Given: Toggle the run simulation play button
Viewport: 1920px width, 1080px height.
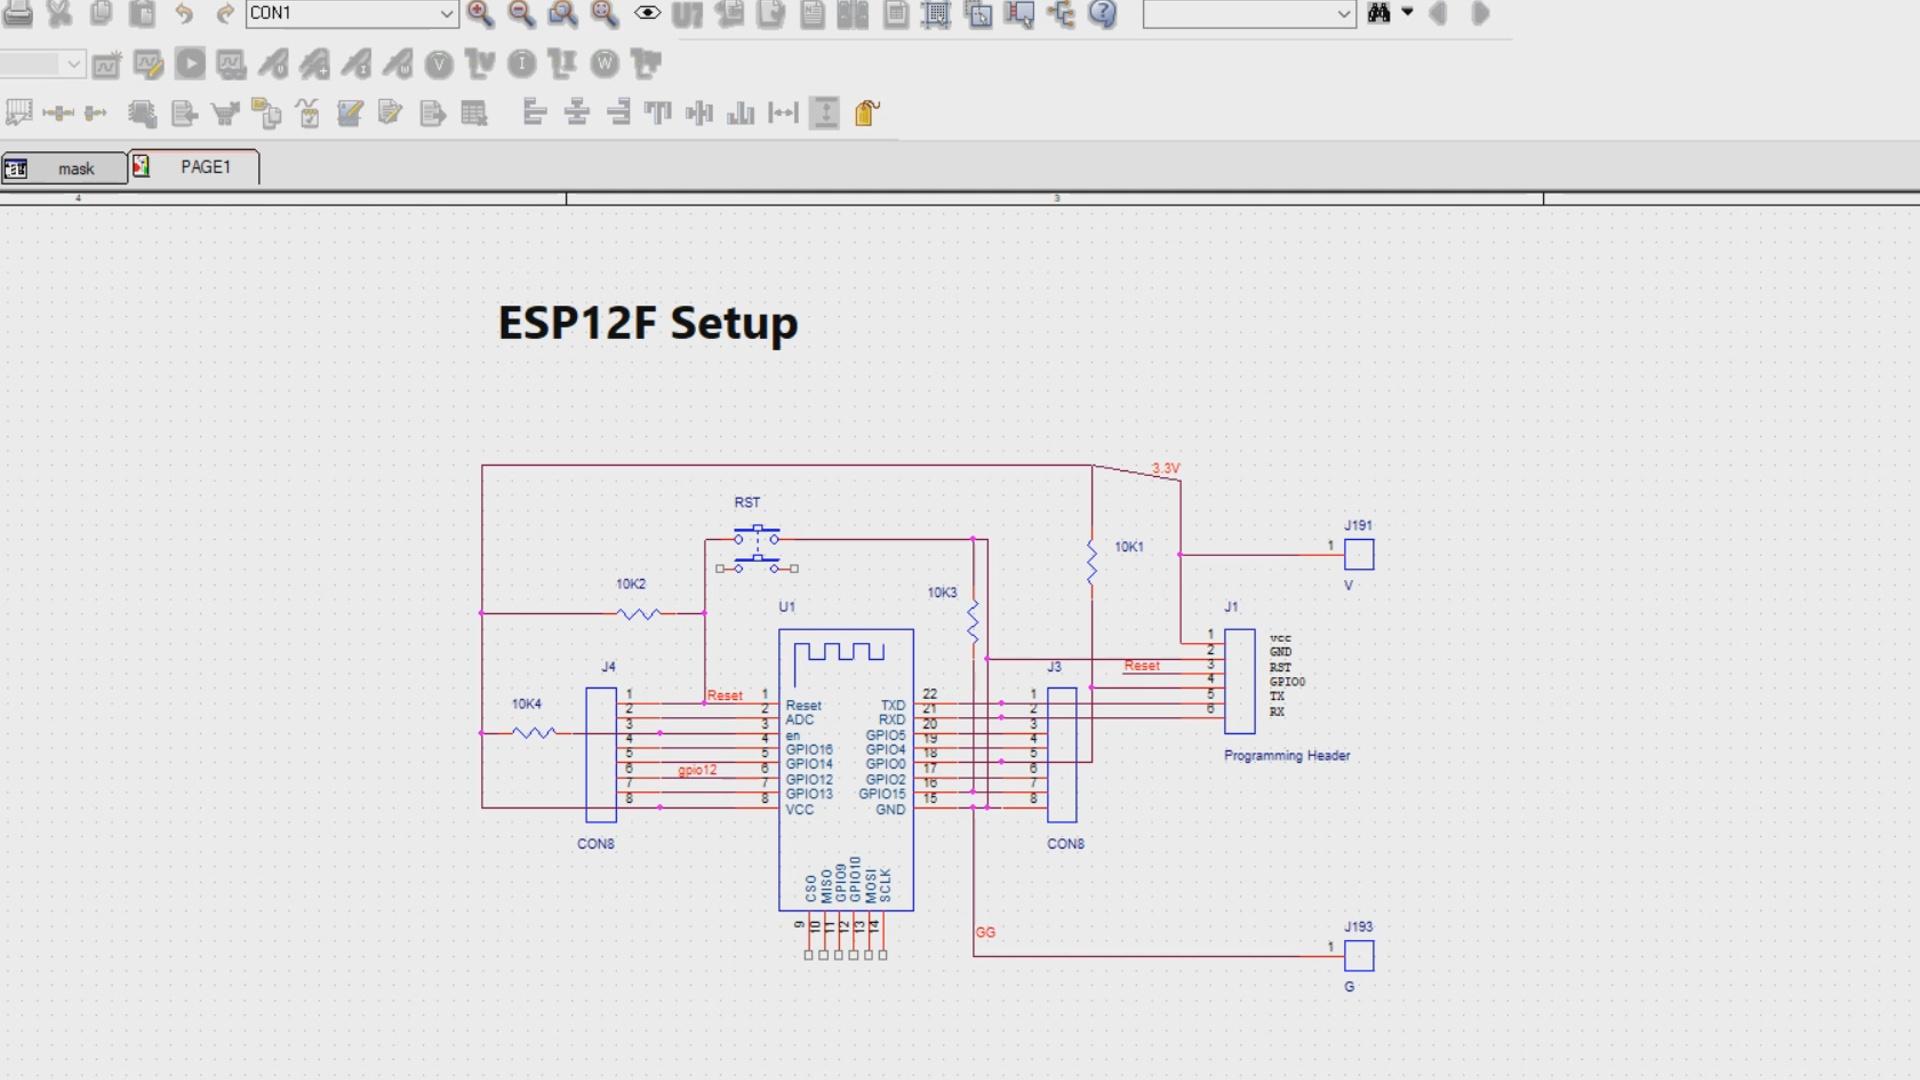Looking at the screenshot, I should (189, 65).
